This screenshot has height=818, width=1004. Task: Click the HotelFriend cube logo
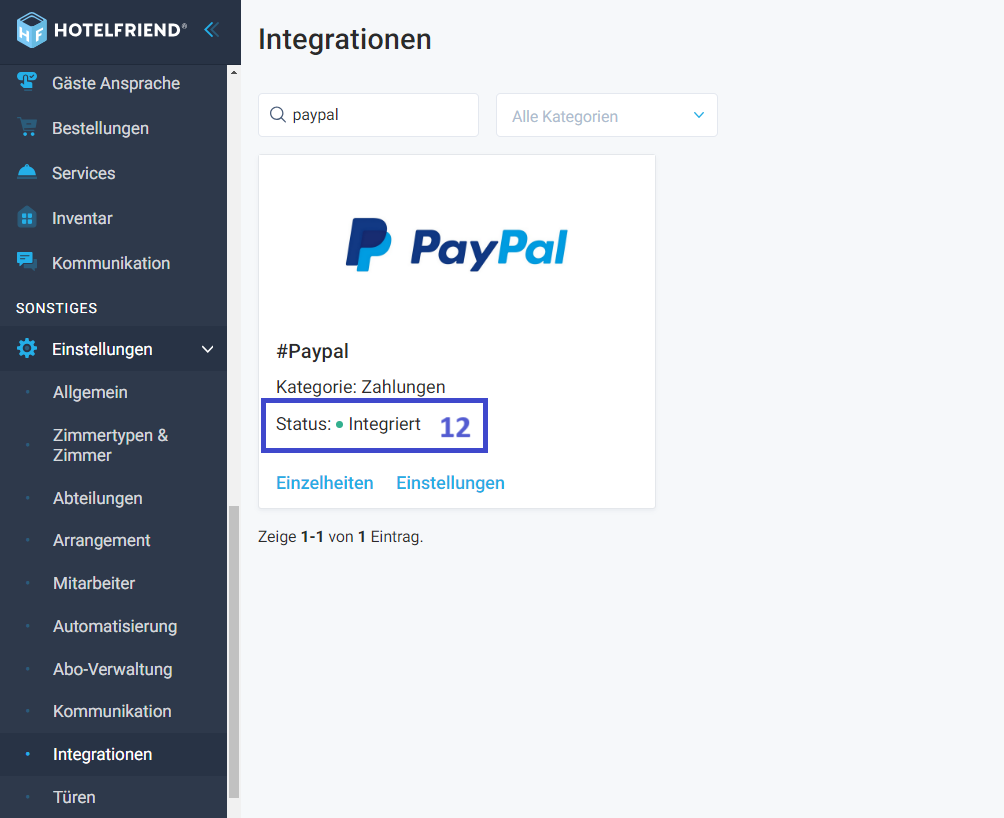31,30
